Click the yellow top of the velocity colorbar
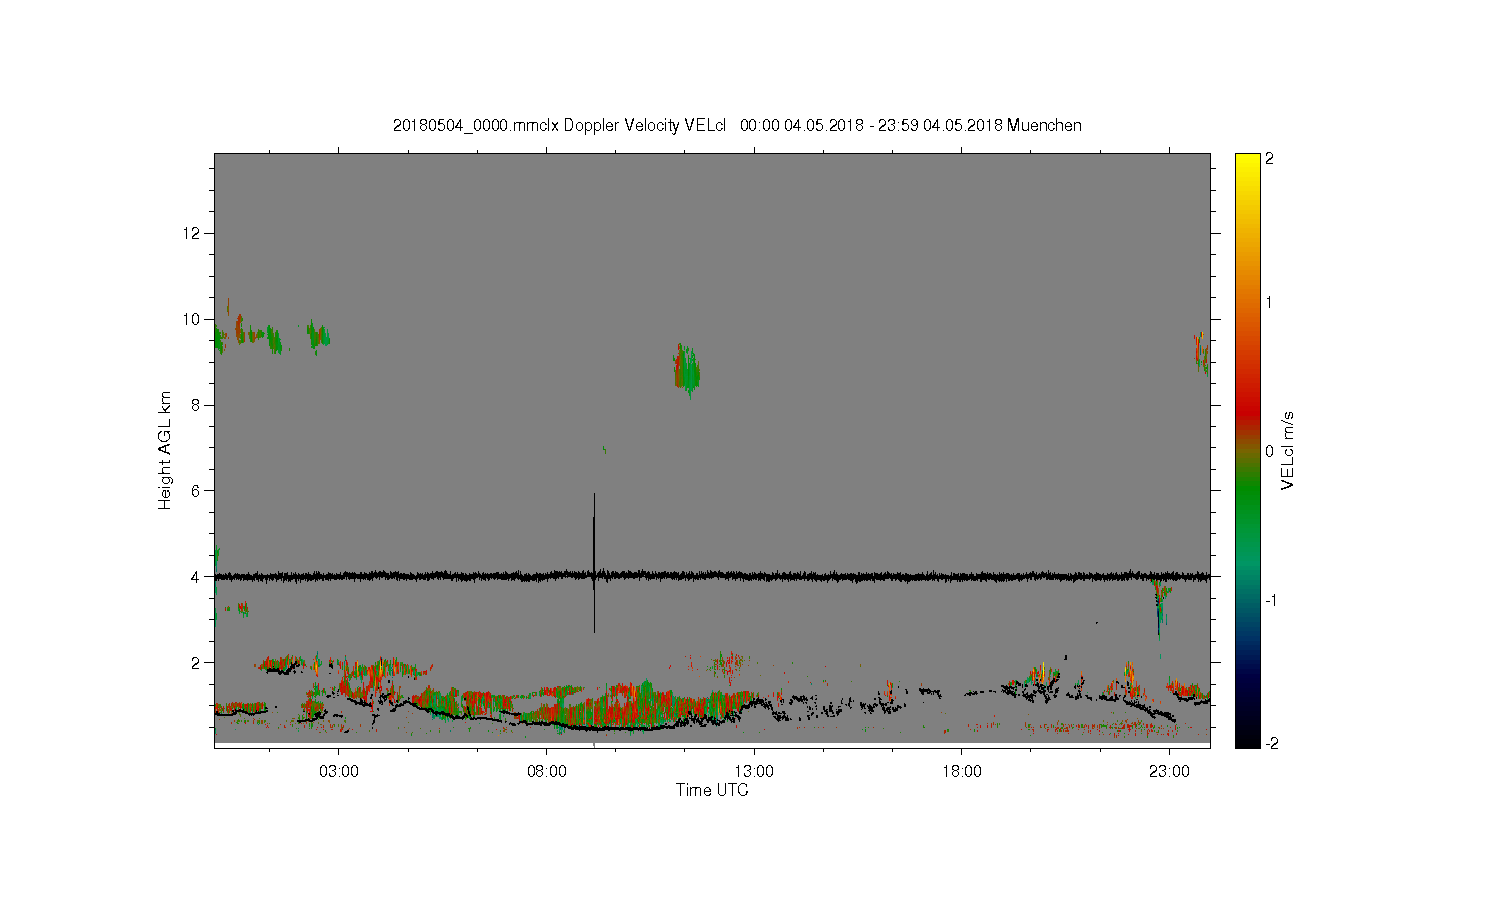Screen dimensions: 1500x900 pyautogui.click(x=1247, y=162)
